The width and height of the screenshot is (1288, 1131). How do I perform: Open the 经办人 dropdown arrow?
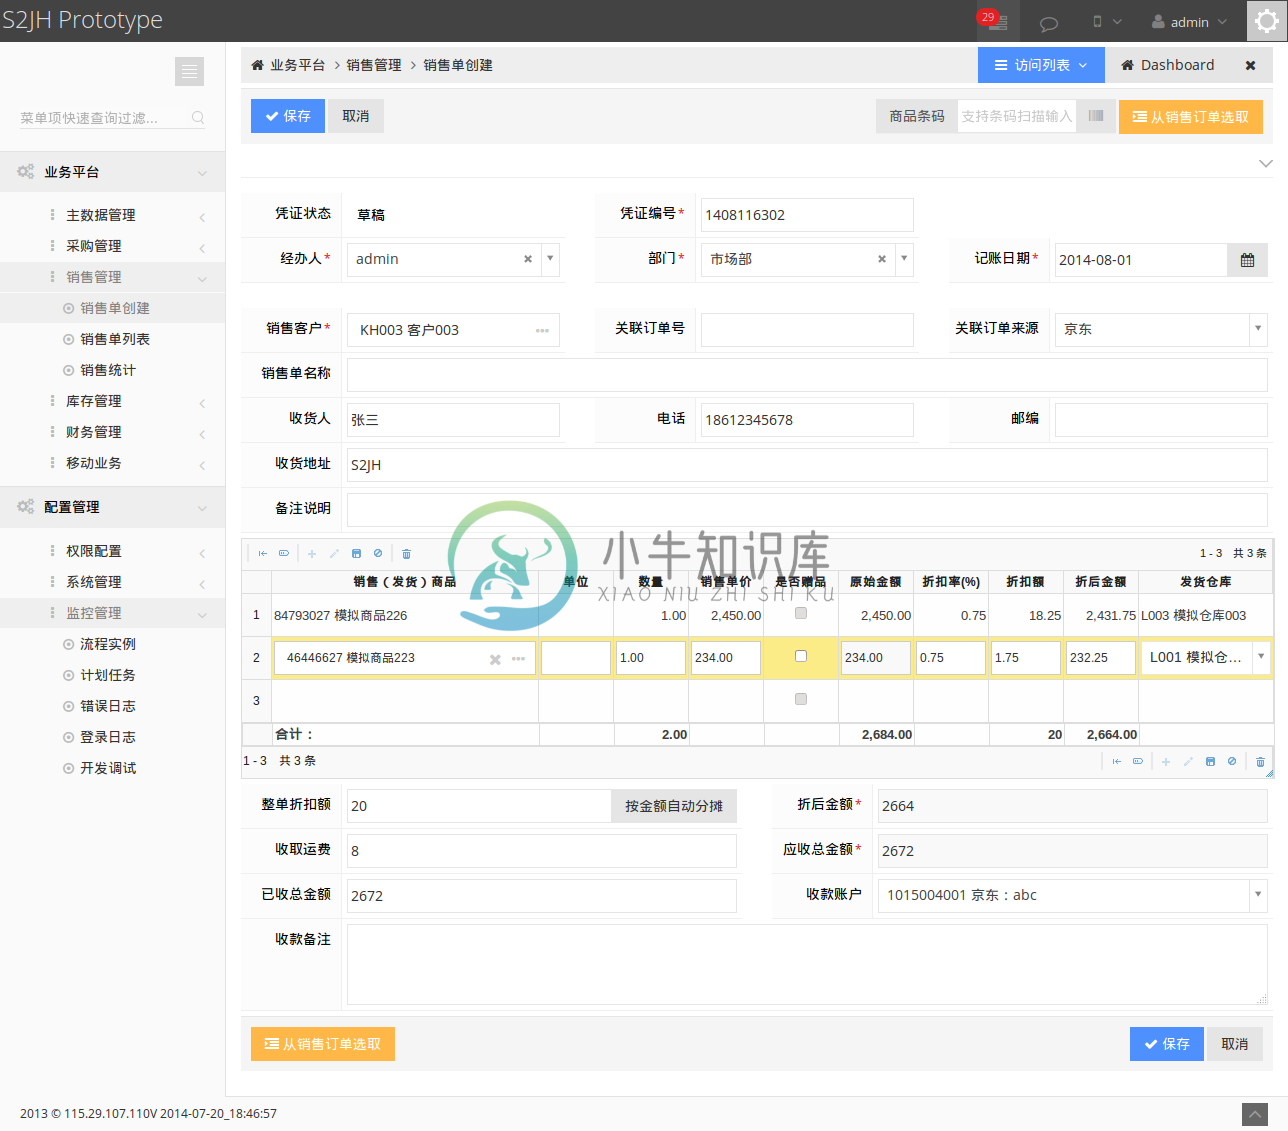(x=550, y=259)
